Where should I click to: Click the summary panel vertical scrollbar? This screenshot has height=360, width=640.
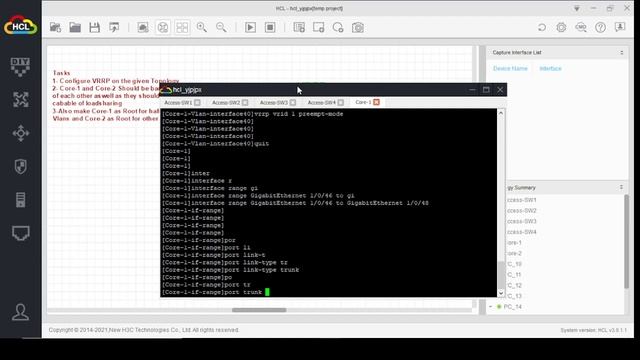pos(626,242)
